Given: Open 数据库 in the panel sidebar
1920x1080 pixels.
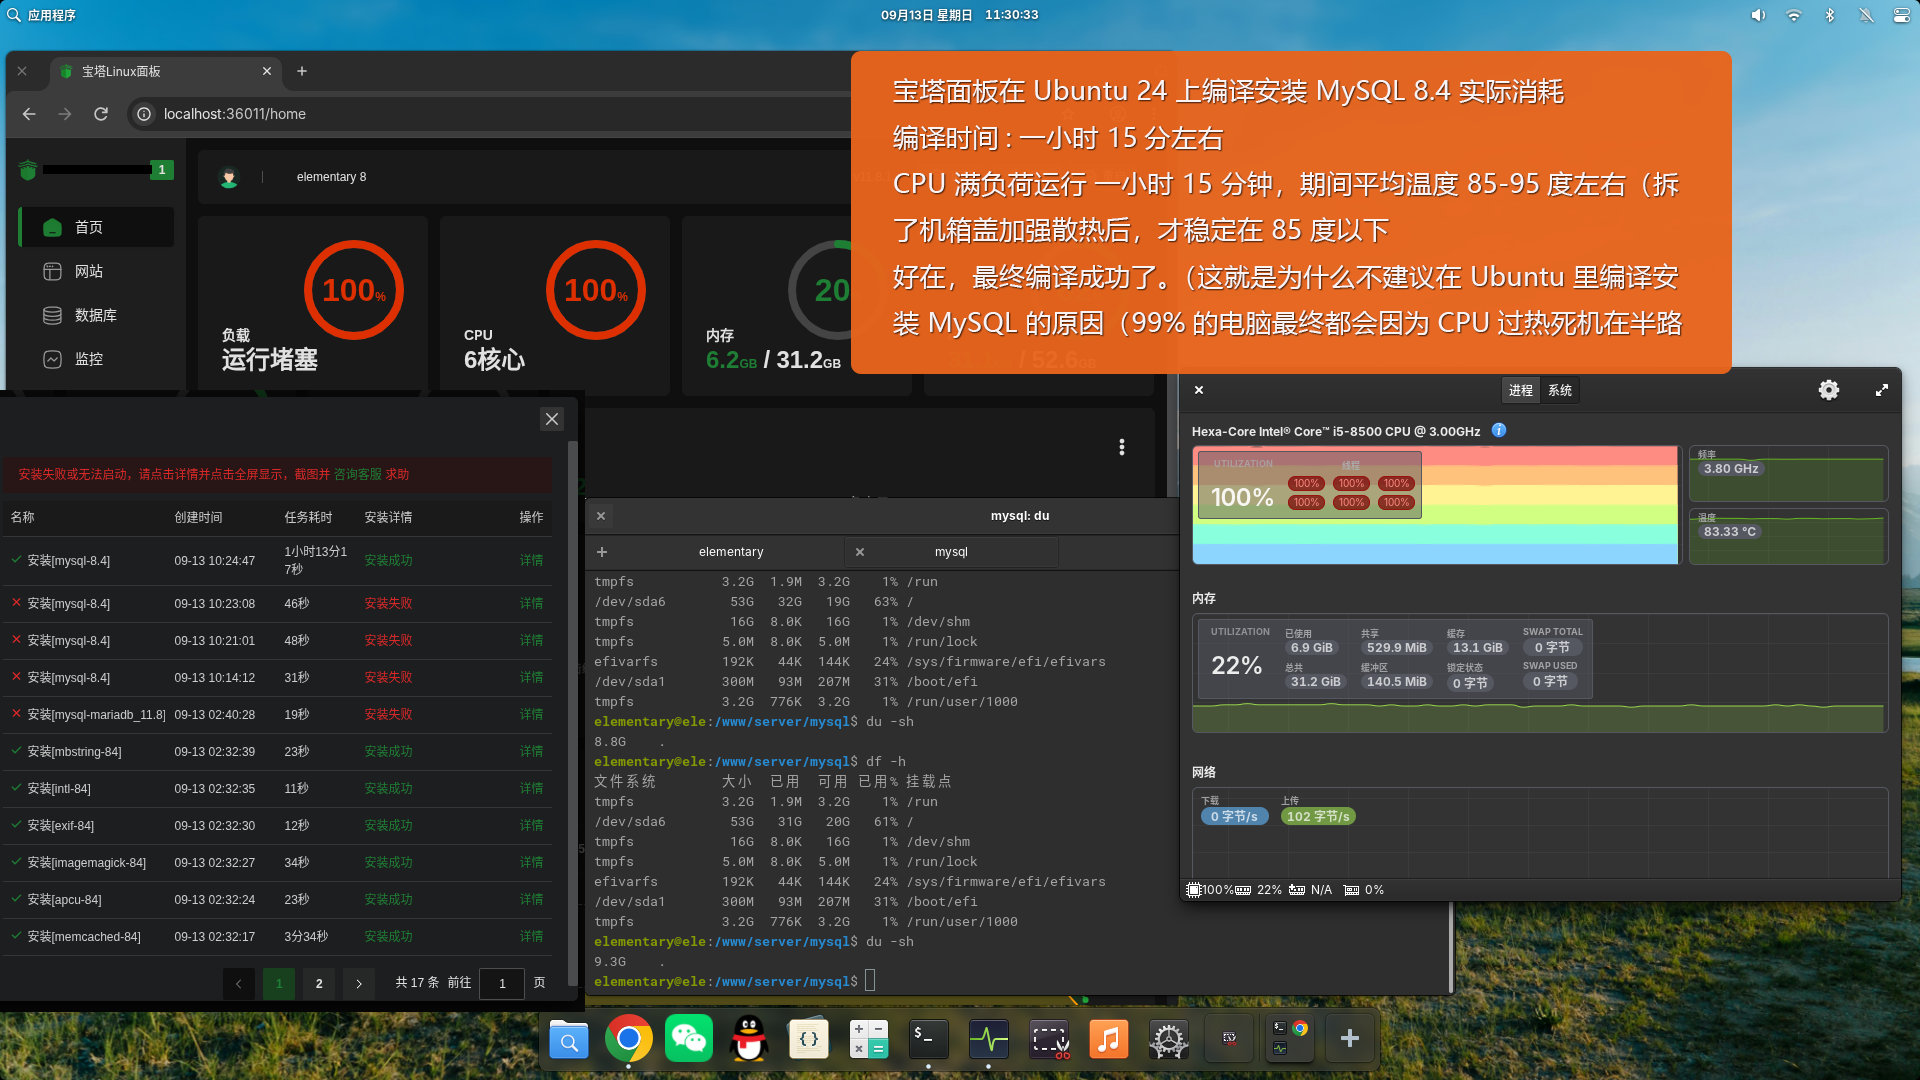Looking at the screenshot, I should (97, 315).
